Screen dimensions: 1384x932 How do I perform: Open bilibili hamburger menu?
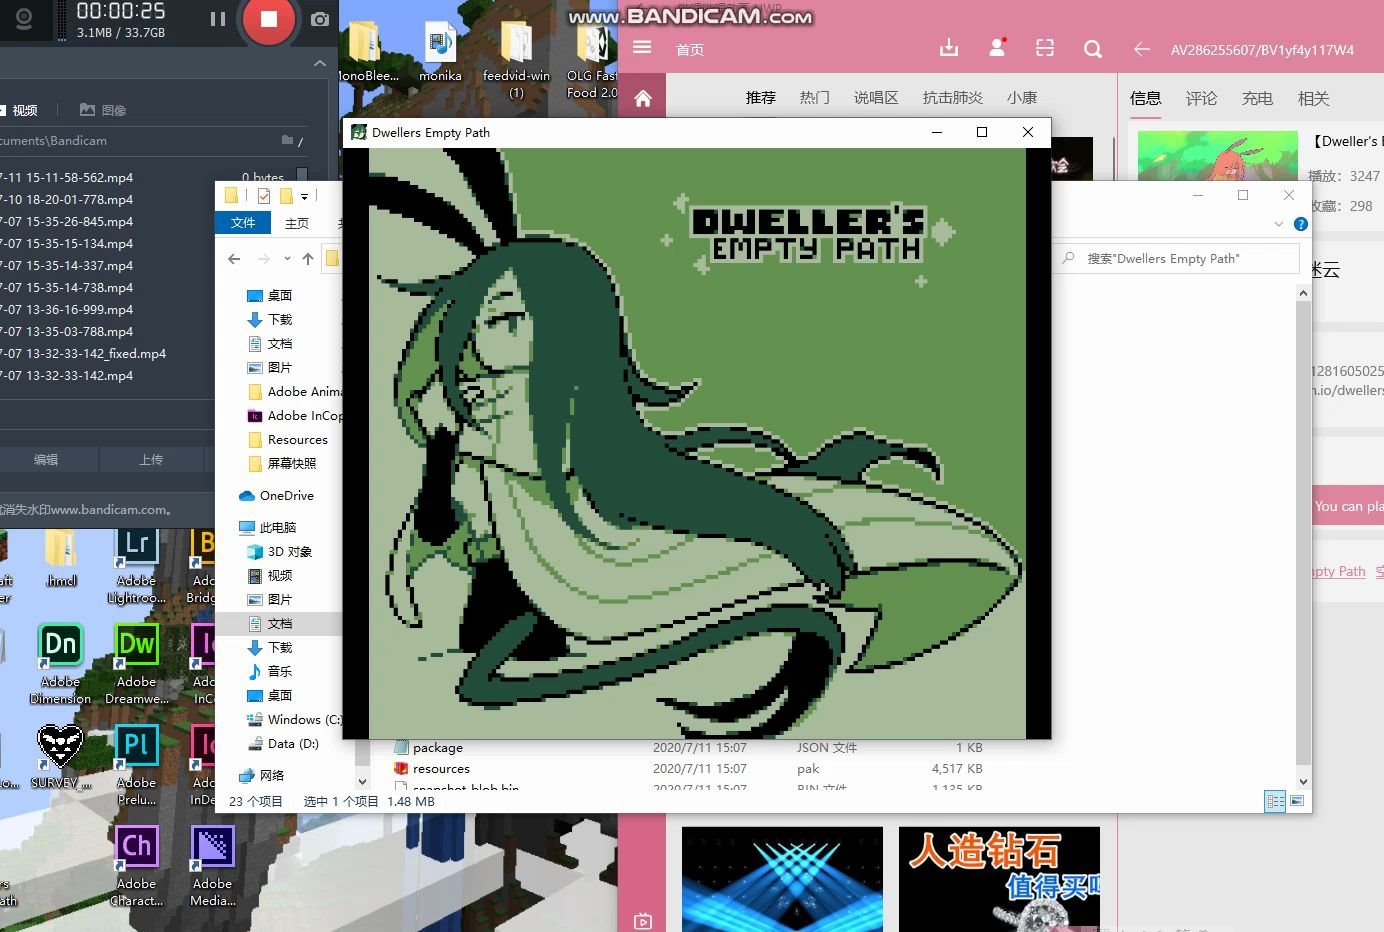point(642,48)
